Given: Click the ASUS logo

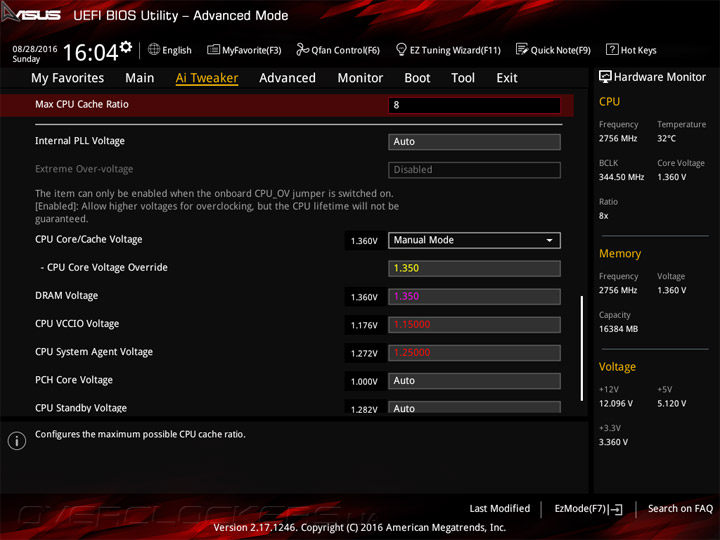Looking at the screenshot, I should tap(31, 14).
